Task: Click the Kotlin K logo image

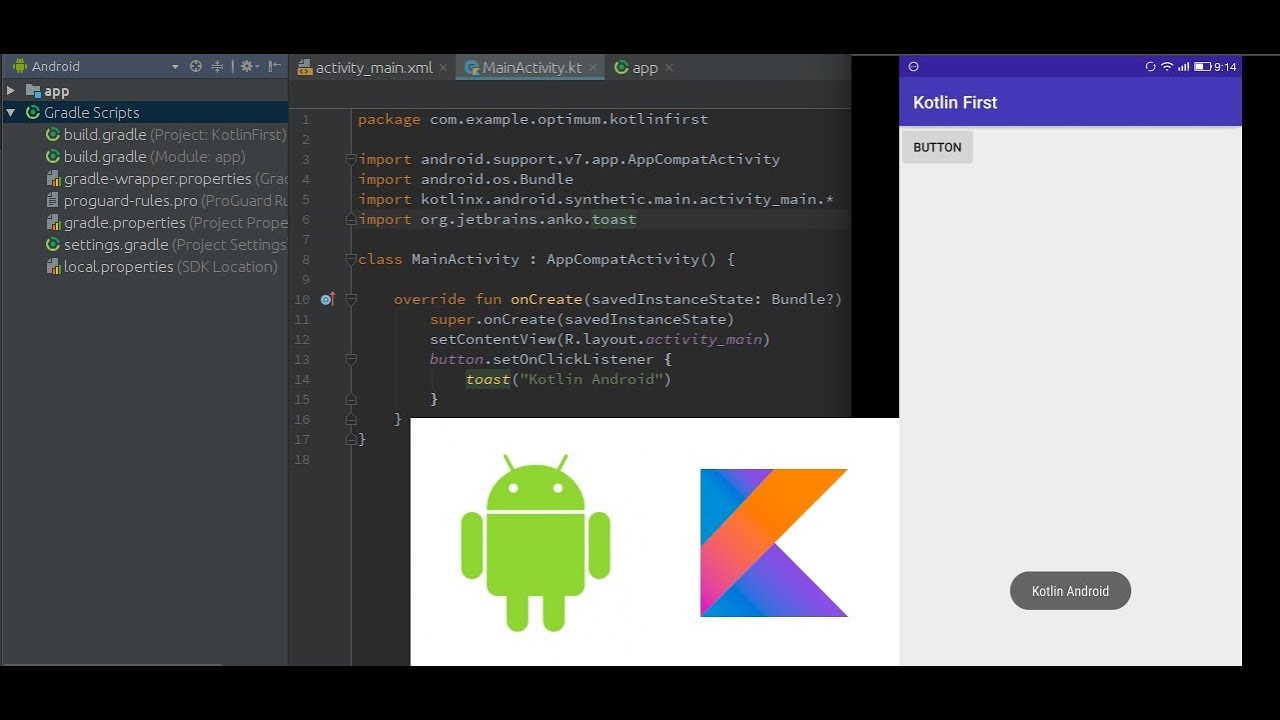Action: [774, 543]
